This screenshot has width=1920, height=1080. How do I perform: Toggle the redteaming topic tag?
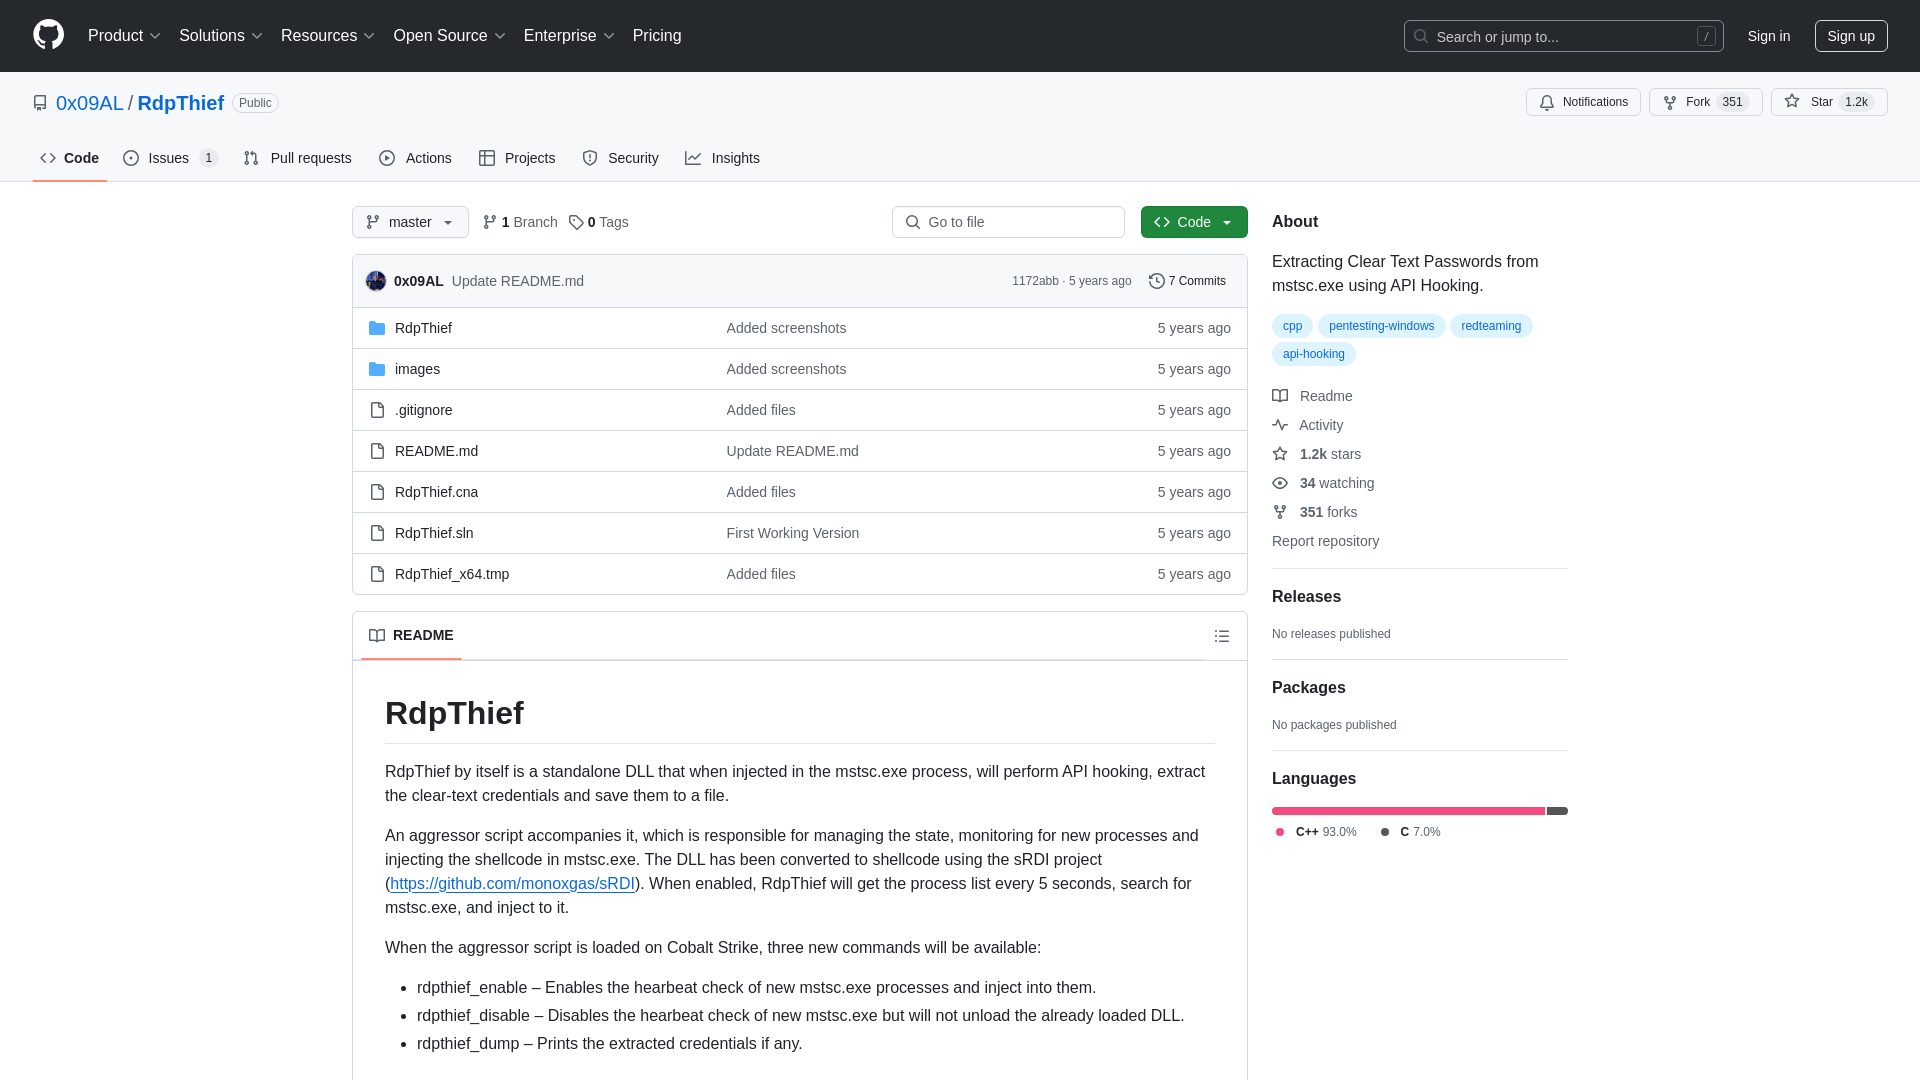coord(1491,326)
